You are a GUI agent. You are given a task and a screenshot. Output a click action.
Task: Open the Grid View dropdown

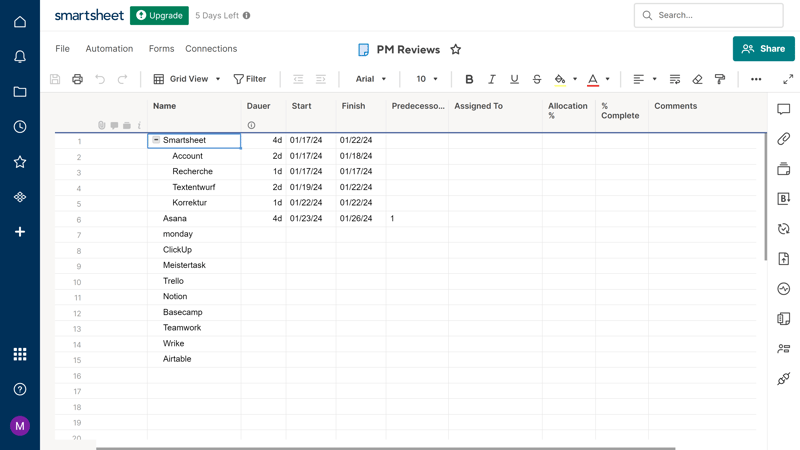click(x=187, y=79)
